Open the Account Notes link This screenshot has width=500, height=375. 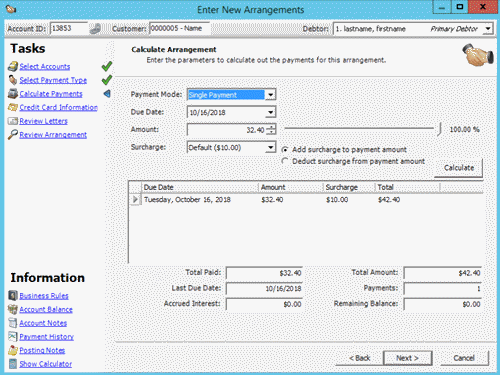tap(43, 323)
